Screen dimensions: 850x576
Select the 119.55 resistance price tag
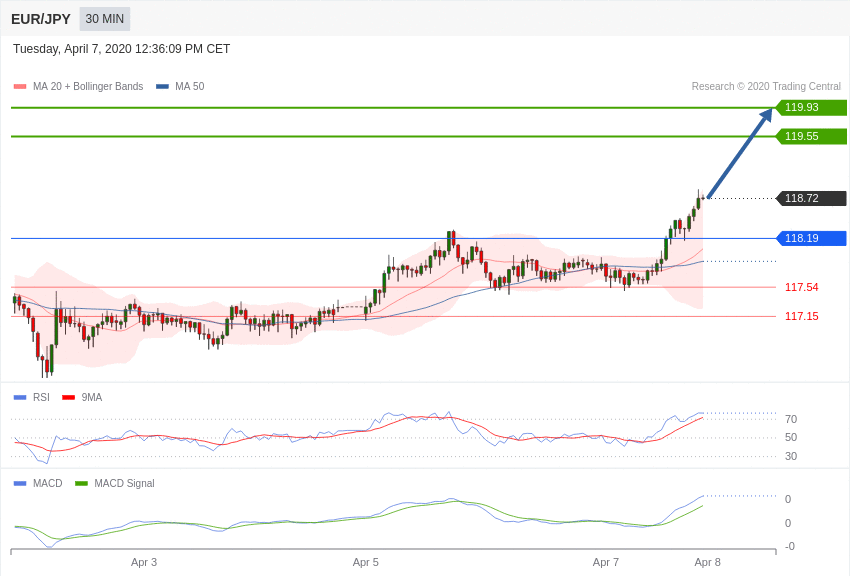coord(811,136)
